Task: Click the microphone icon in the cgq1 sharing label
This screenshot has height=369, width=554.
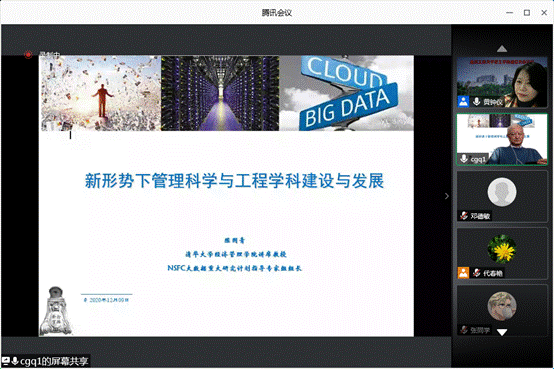Action: pyautogui.click(x=15, y=361)
